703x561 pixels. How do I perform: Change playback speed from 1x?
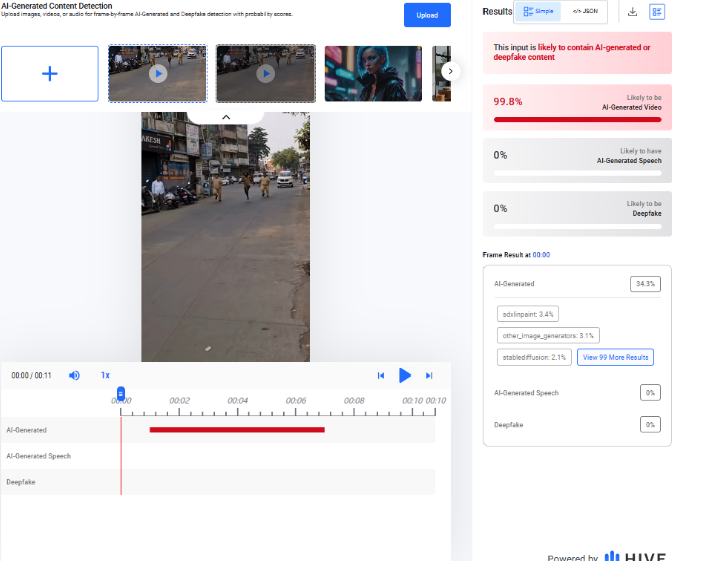[x=105, y=375]
